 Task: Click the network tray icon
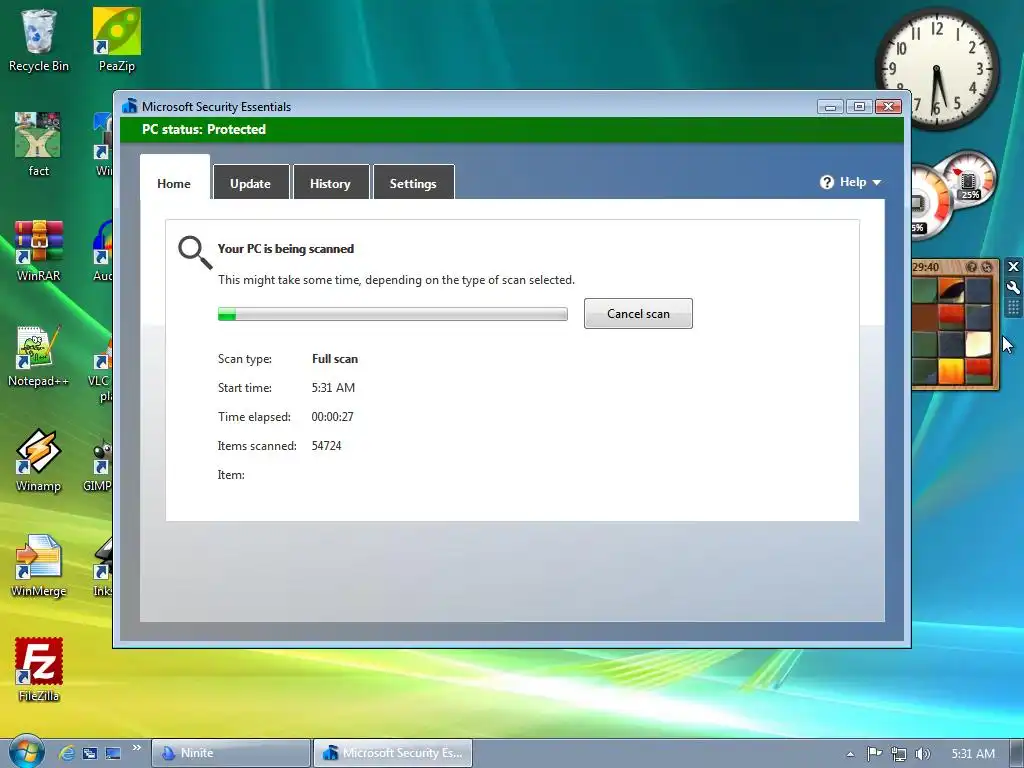tap(899, 754)
